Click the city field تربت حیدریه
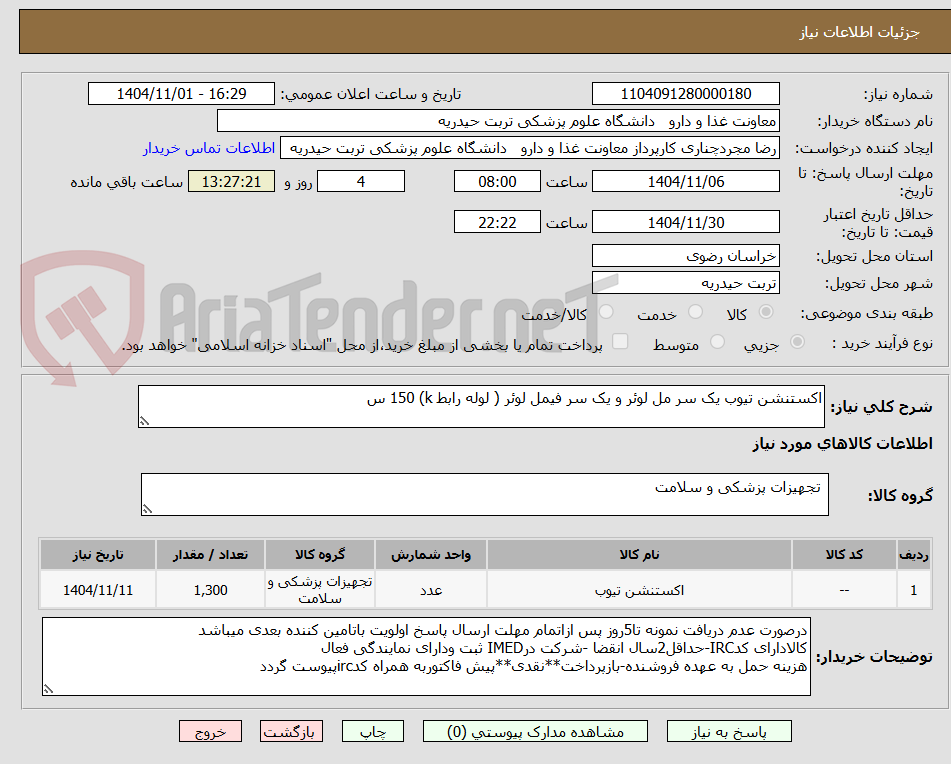951x764 pixels. pyautogui.click(x=685, y=283)
